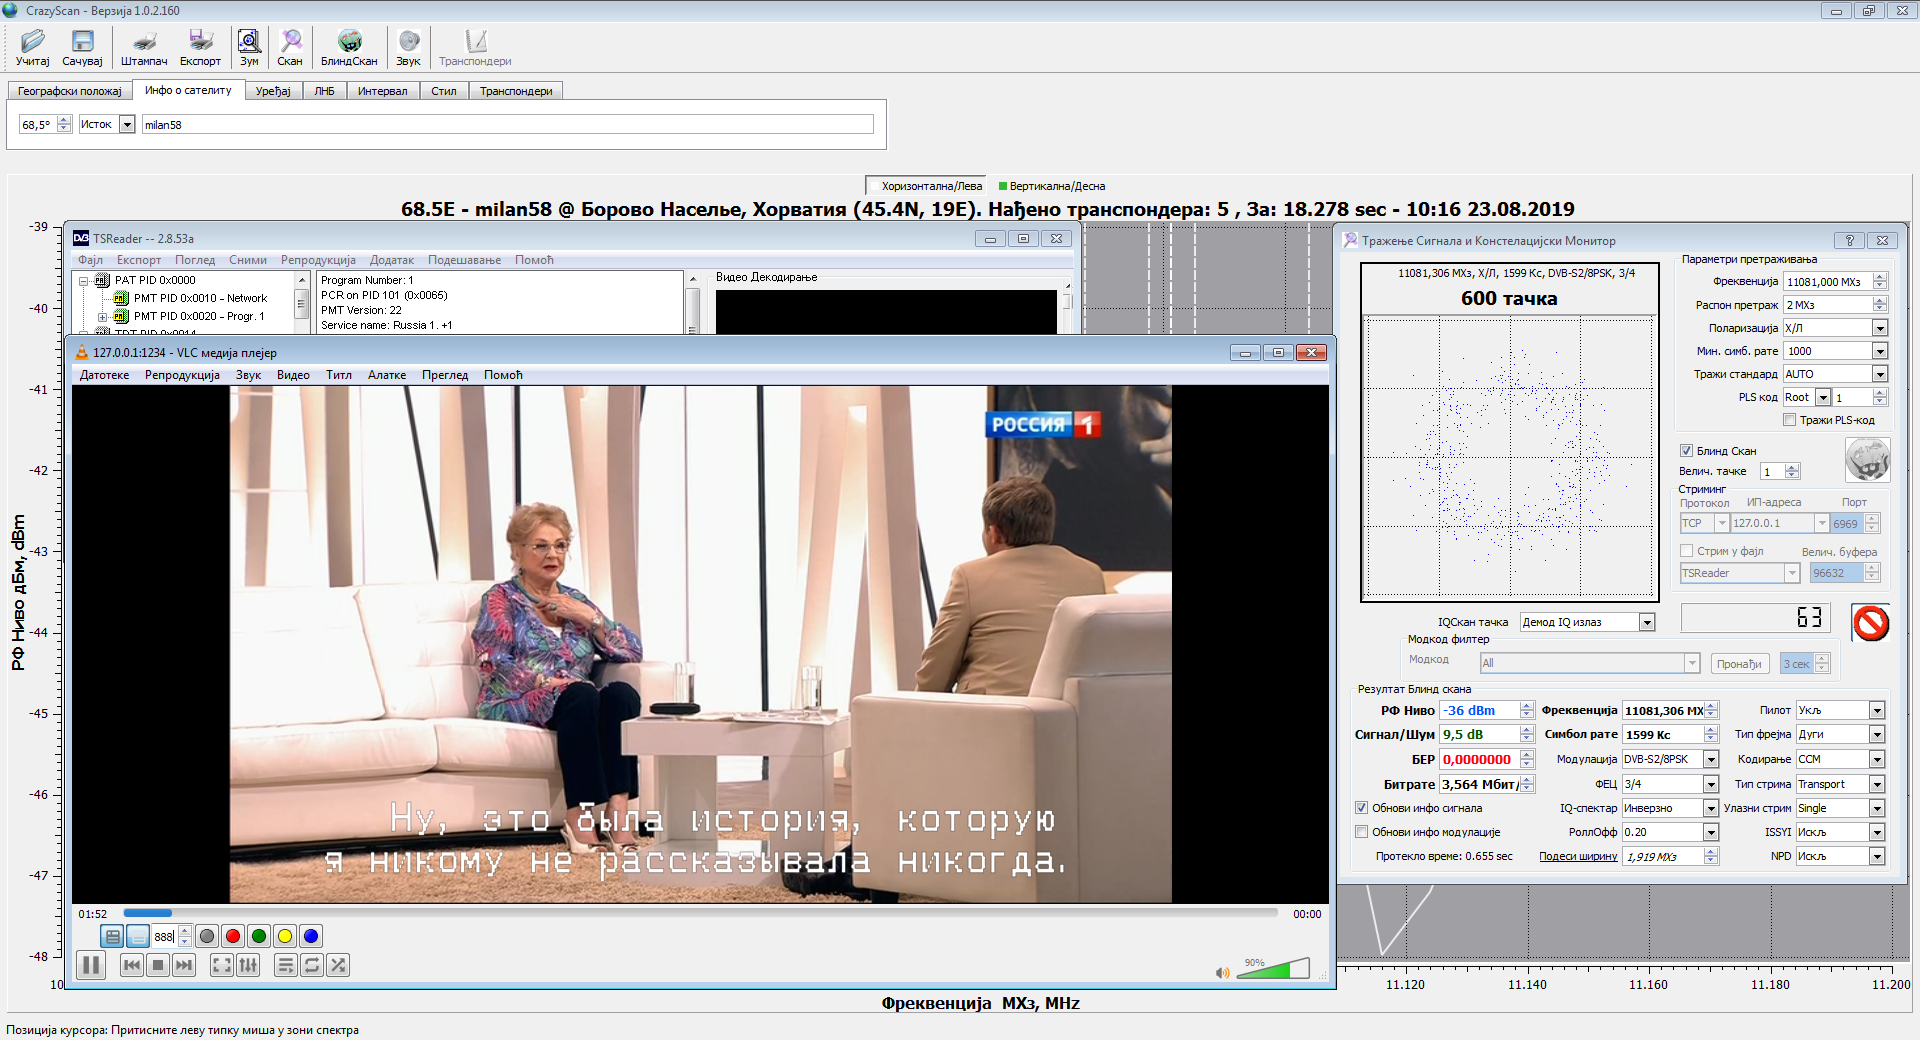Click the satellite name field milan58
The height and width of the screenshot is (1040, 1920).
508,124
